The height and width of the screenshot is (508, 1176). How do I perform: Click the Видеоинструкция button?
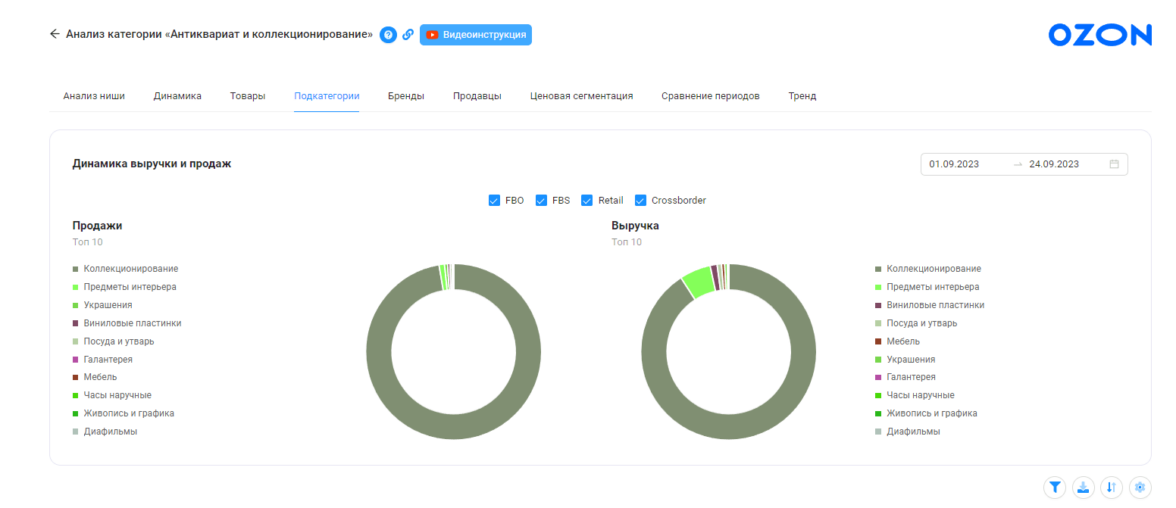[x=476, y=35]
